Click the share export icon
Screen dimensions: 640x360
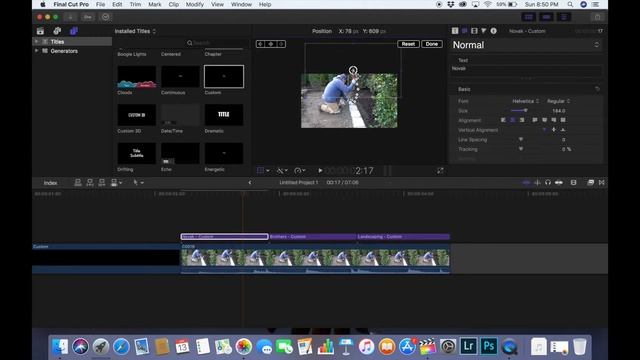point(598,17)
